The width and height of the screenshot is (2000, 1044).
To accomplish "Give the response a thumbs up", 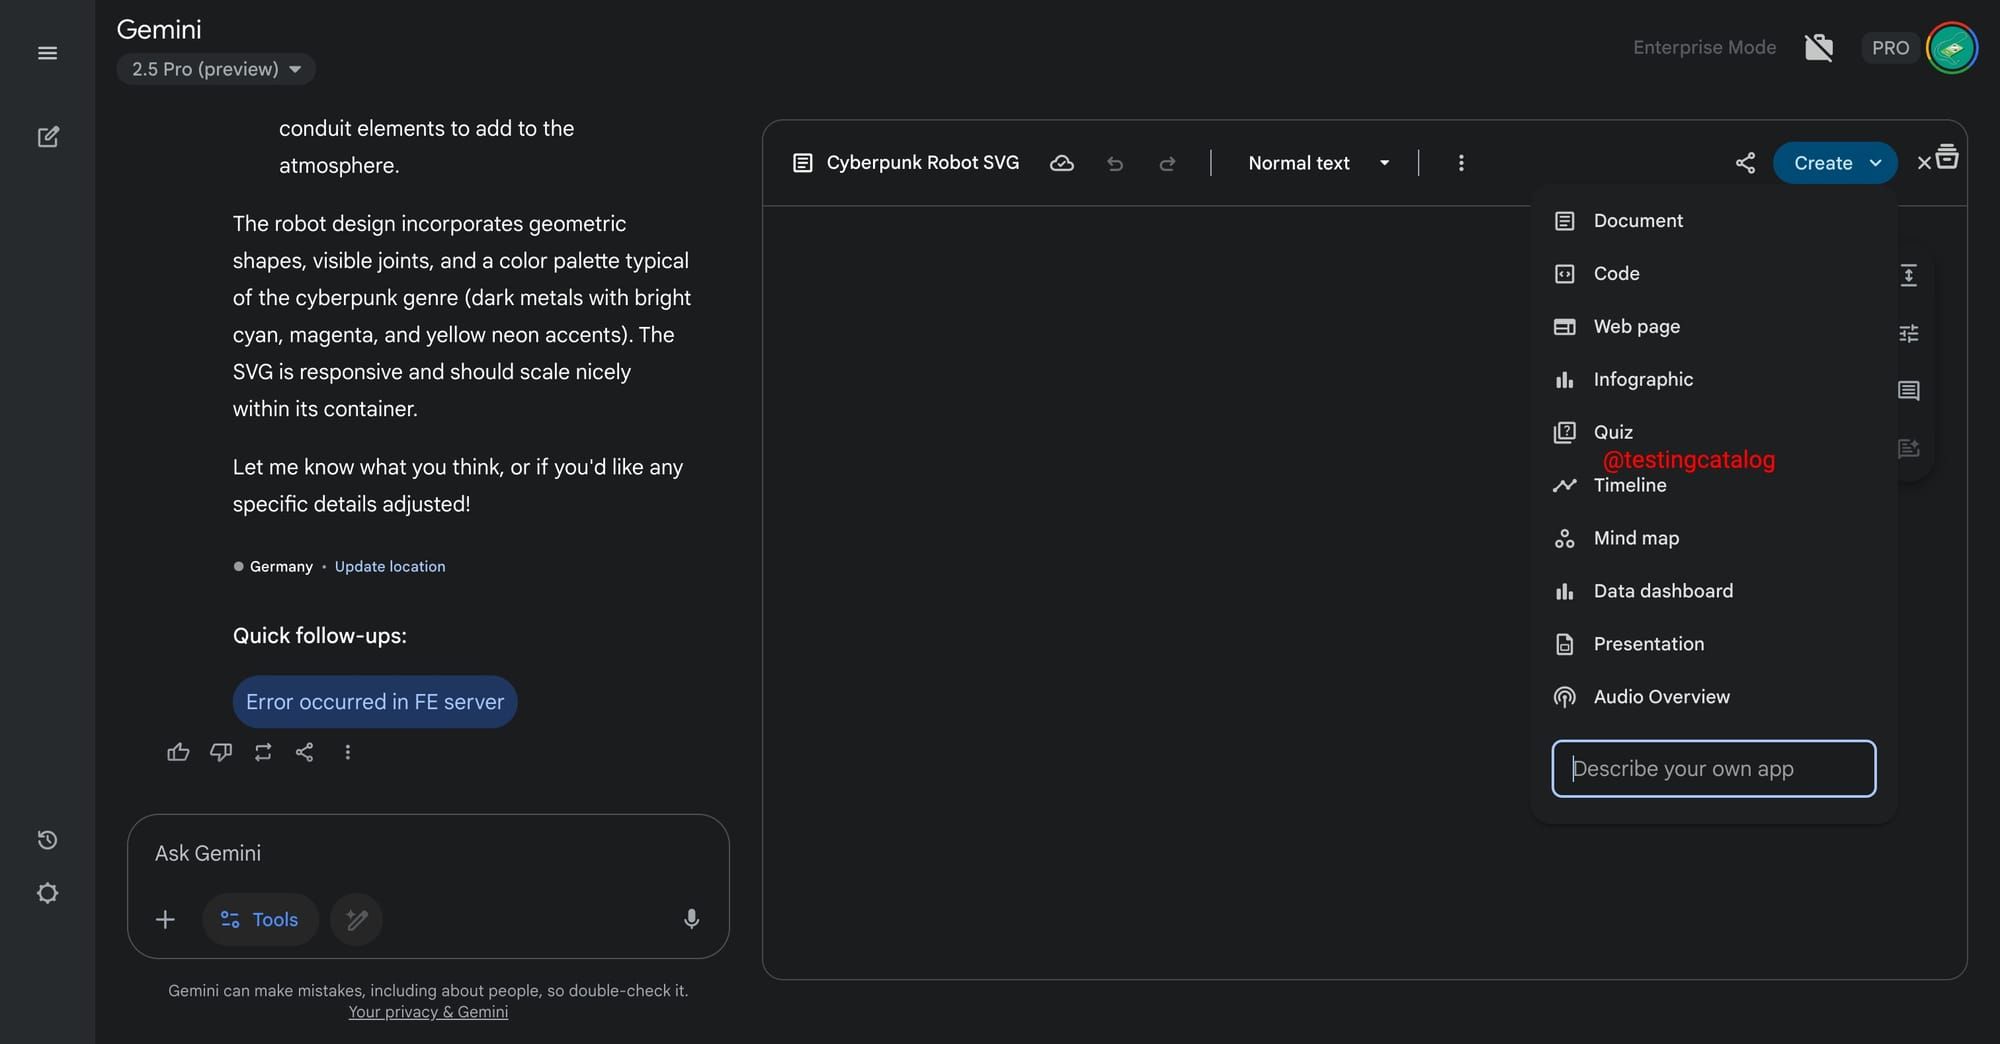I will (x=178, y=752).
